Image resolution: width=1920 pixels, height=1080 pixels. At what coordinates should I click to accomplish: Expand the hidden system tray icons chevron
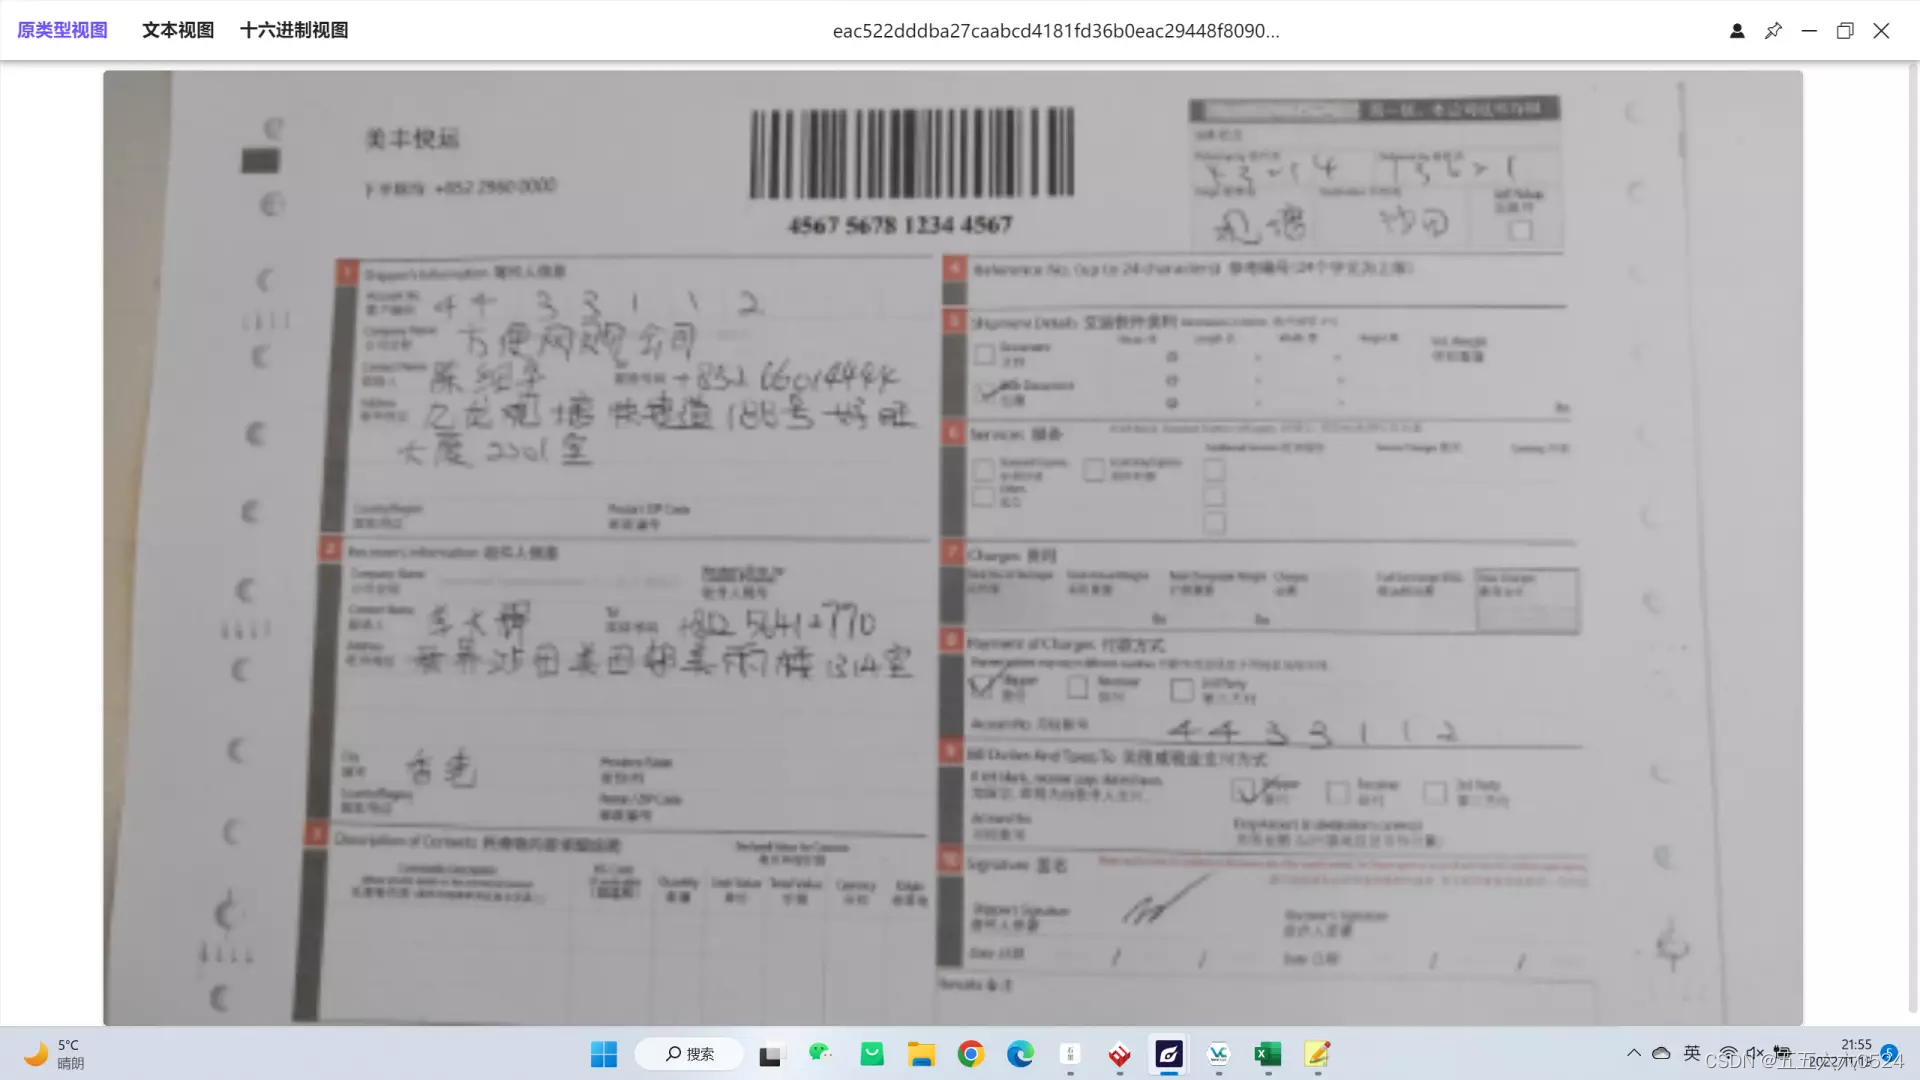coord(1634,1053)
